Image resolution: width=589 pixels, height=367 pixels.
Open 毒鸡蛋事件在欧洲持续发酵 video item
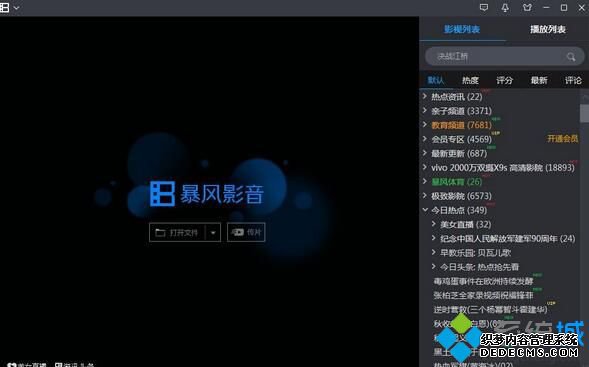point(483,281)
